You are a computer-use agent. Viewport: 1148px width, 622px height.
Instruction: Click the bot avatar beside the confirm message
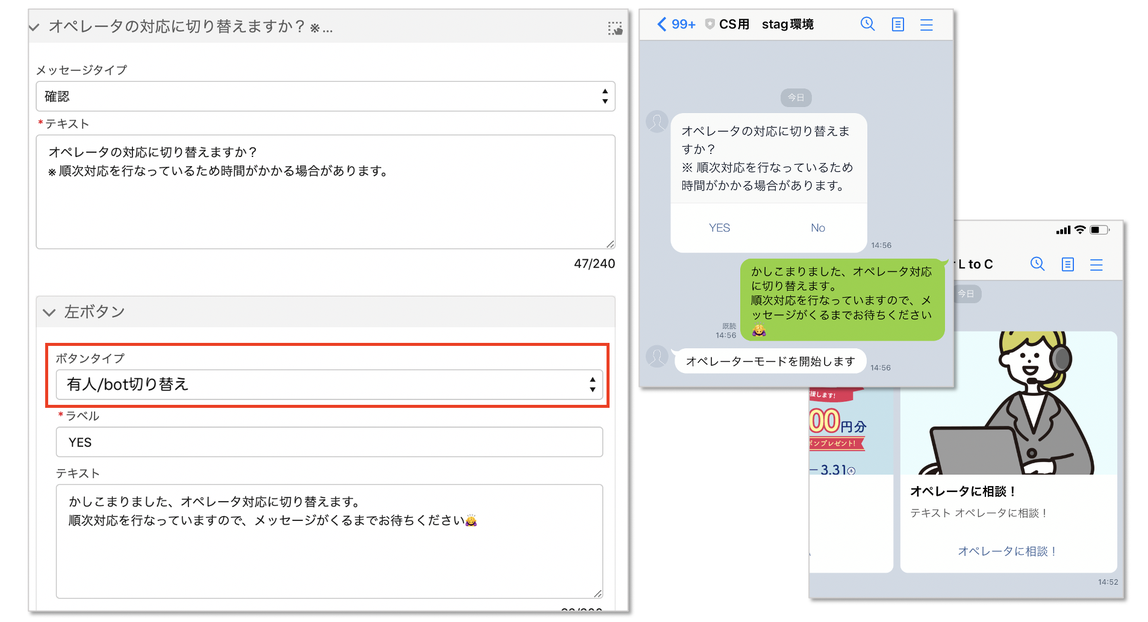coord(657,121)
